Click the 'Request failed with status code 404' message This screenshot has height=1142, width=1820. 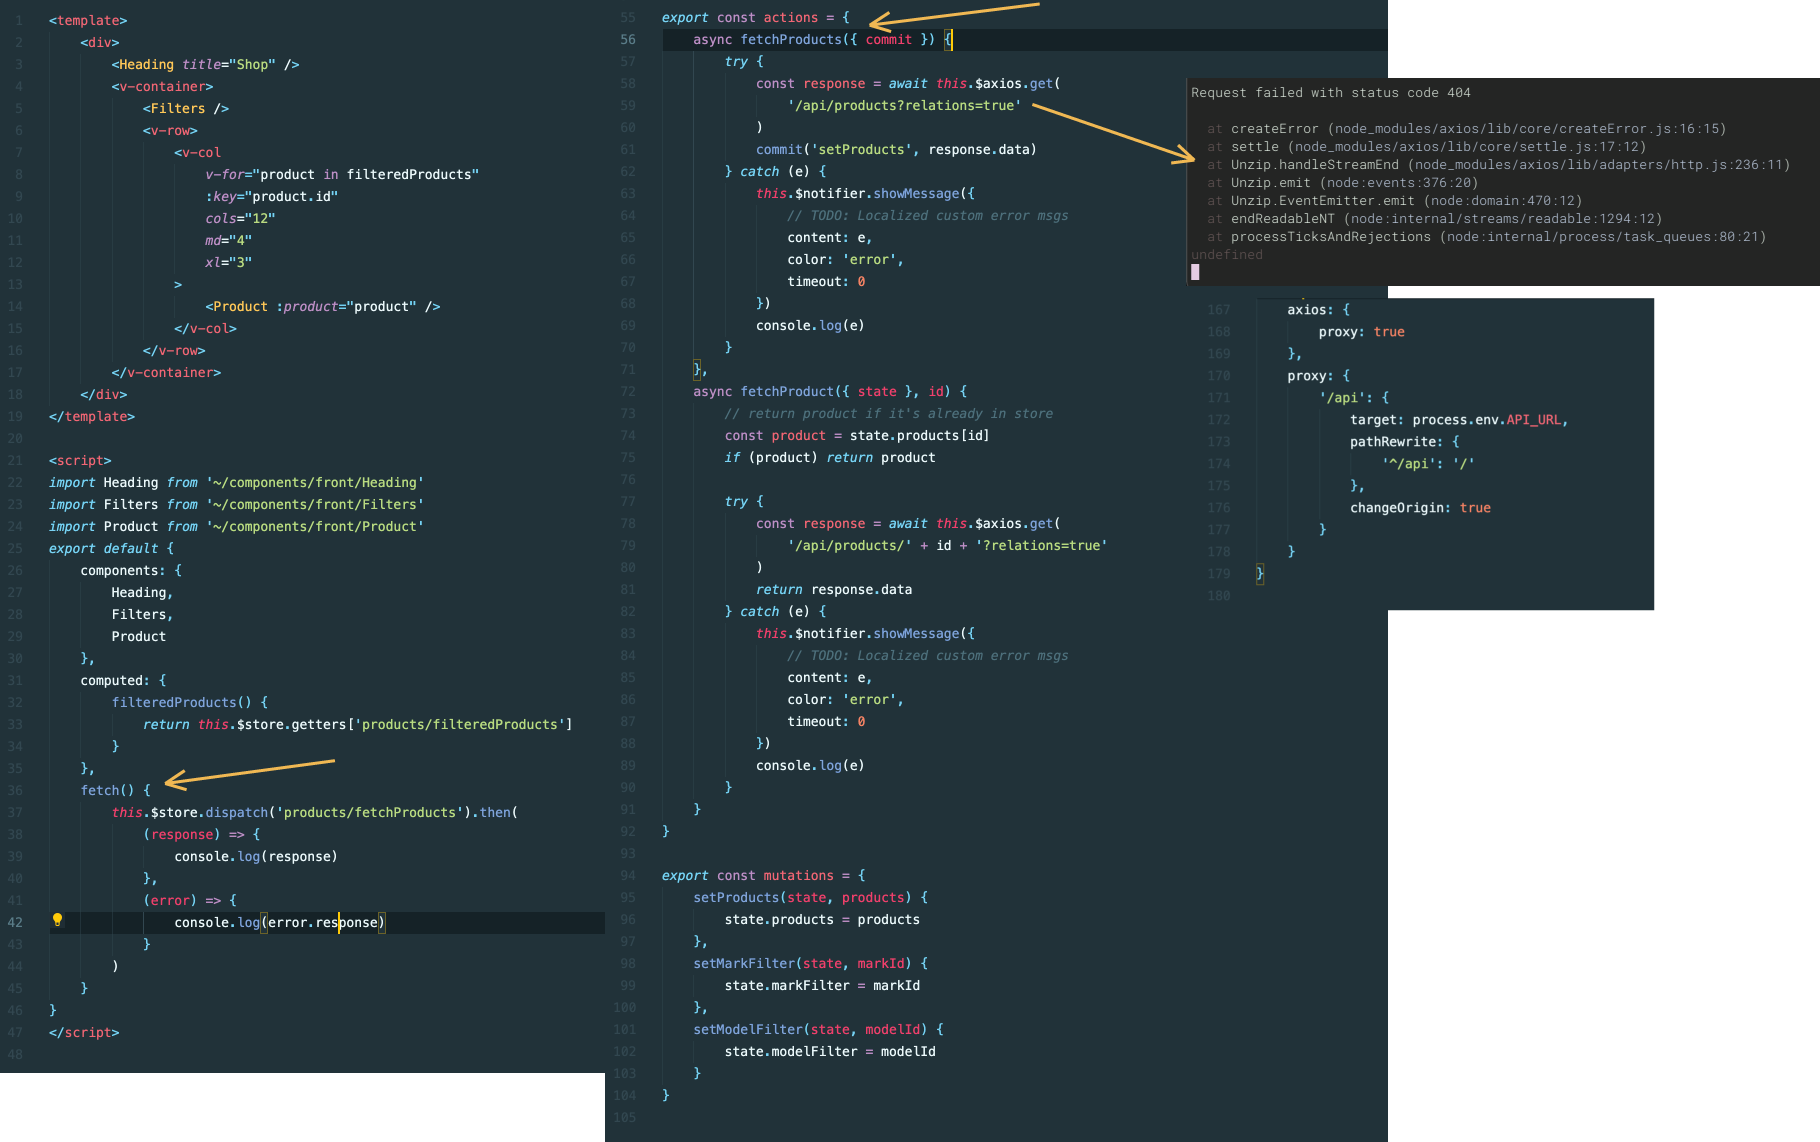(x=1331, y=93)
